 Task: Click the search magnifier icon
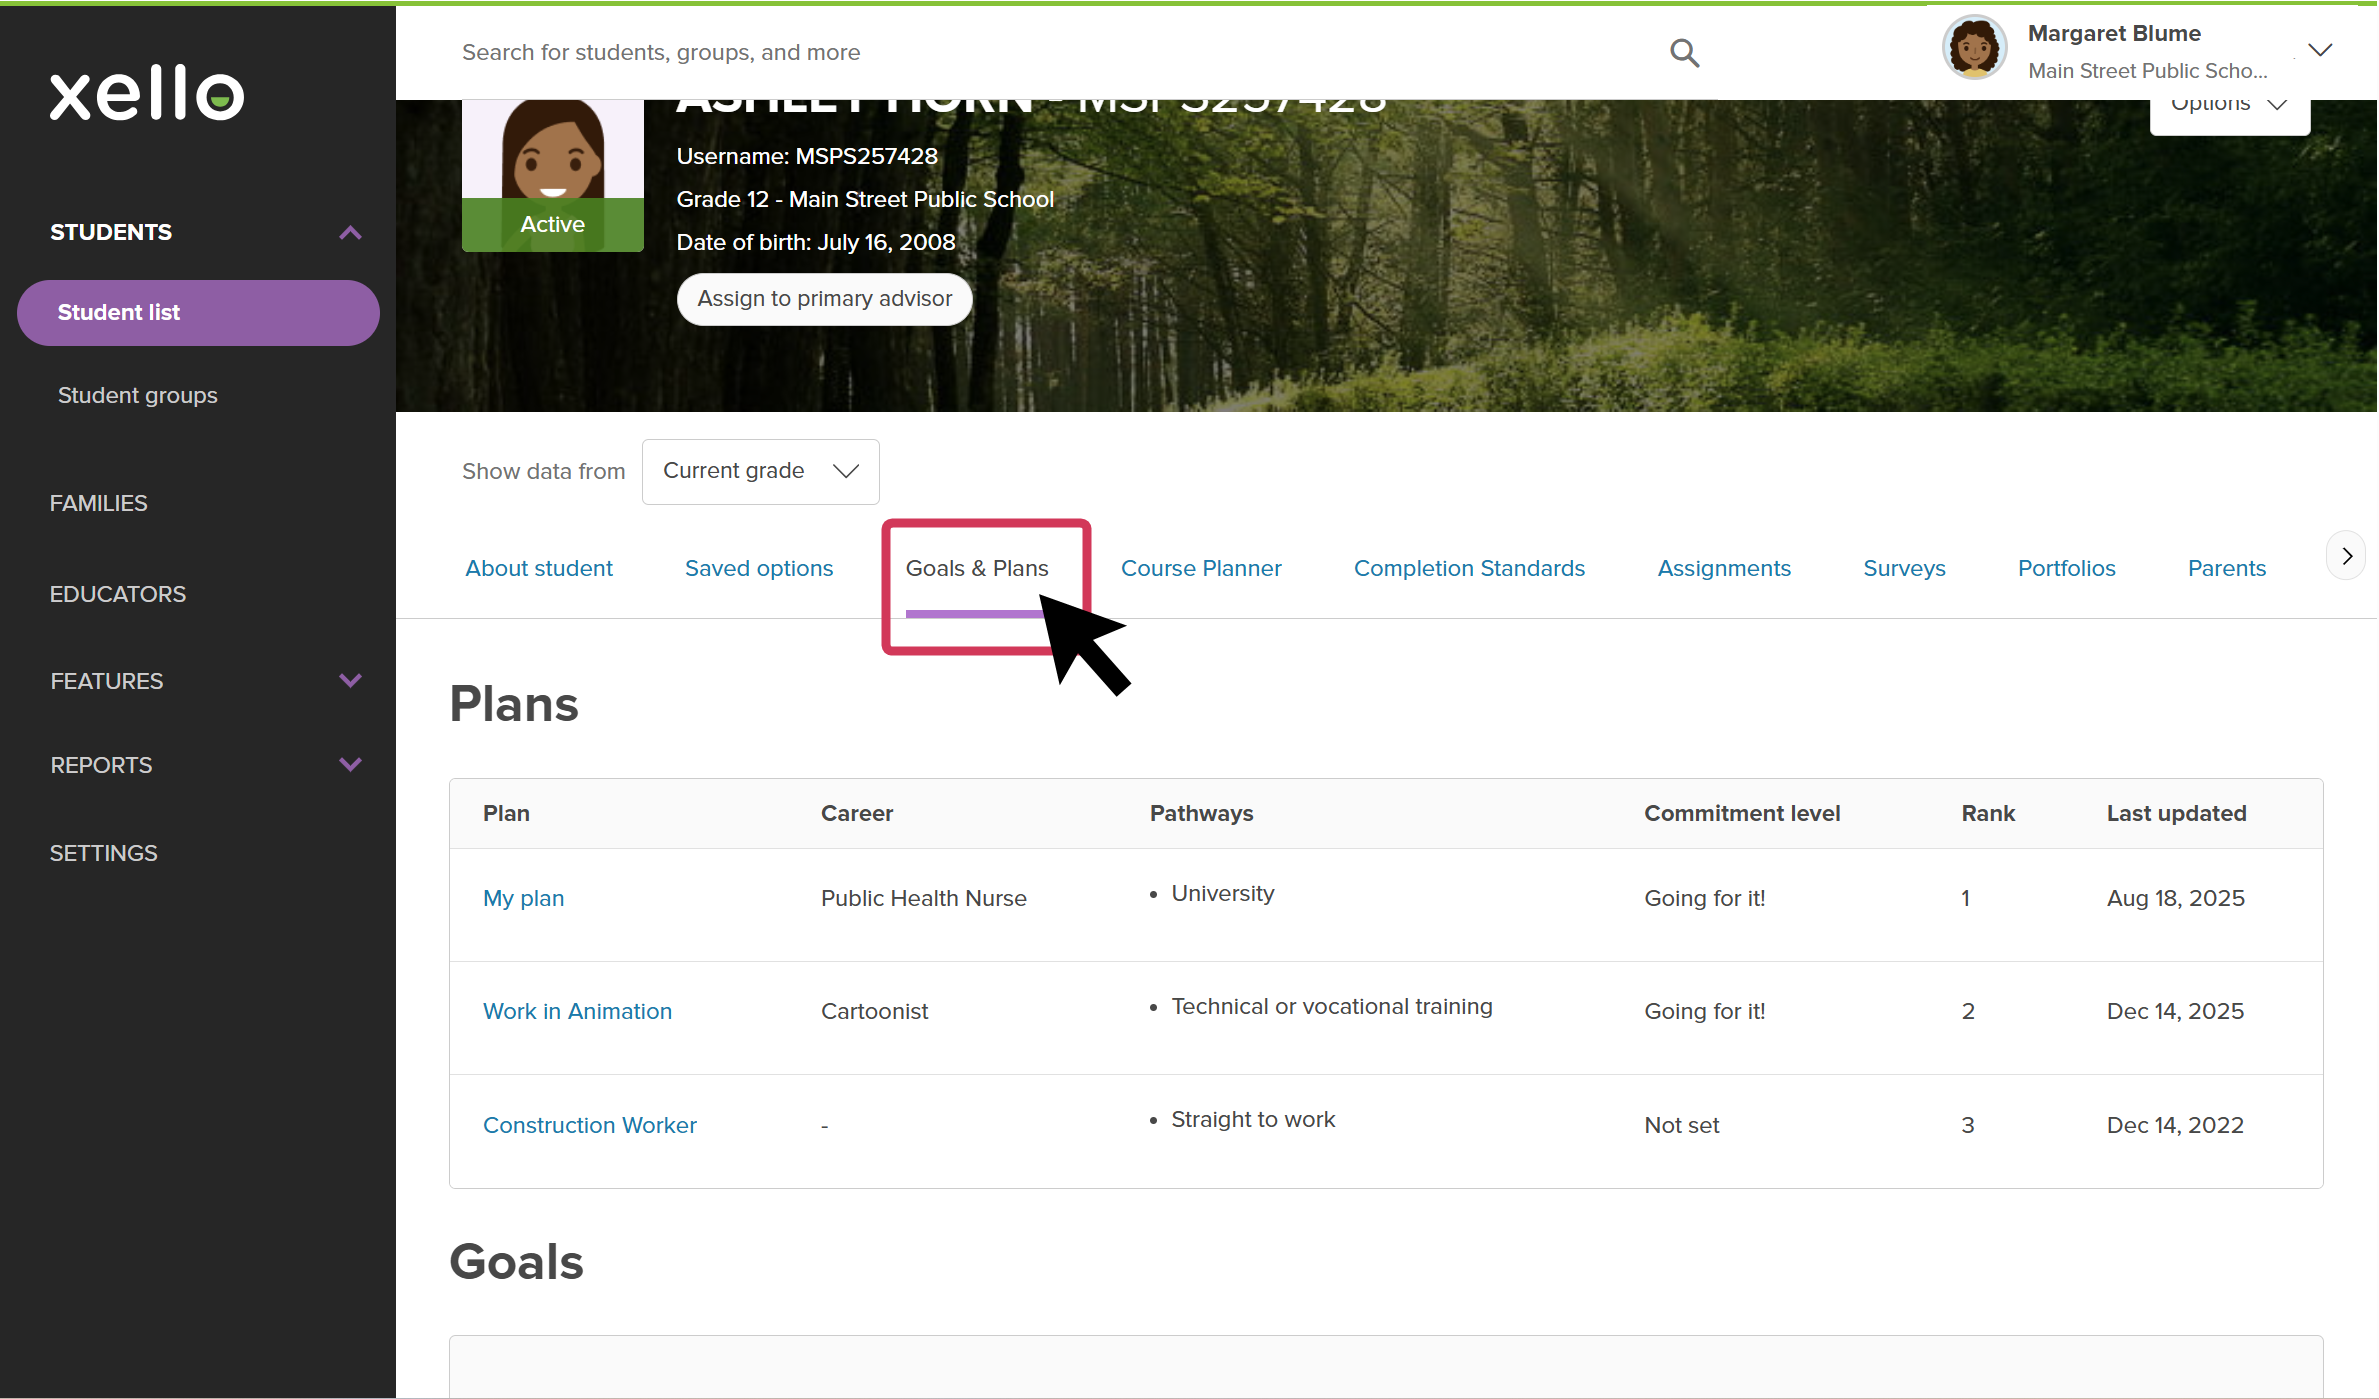point(1684,53)
